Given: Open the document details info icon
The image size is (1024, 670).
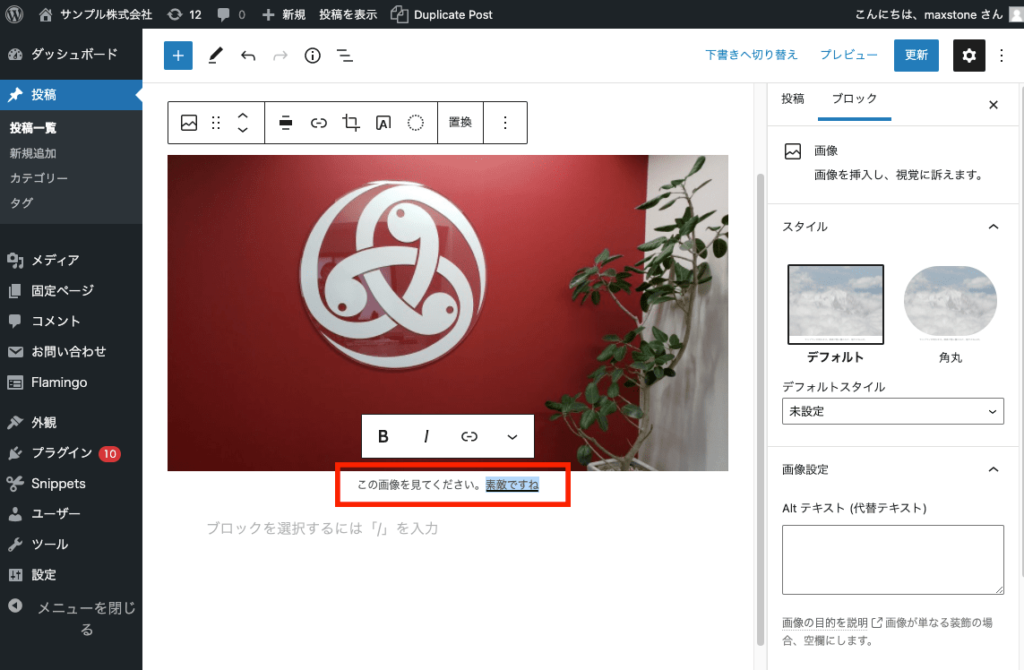Looking at the screenshot, I should 312,56.
